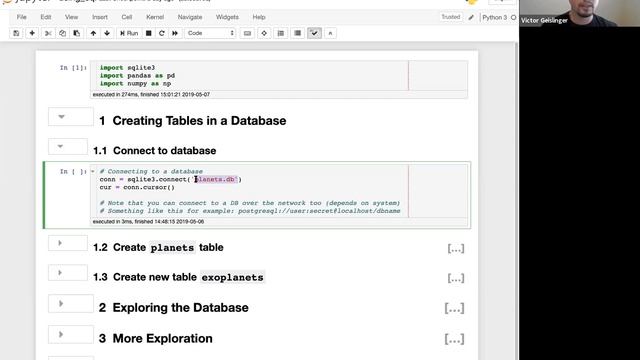Click the caret toolbar button
This screenshot has height=360, width=640.
tap(330, 33)
